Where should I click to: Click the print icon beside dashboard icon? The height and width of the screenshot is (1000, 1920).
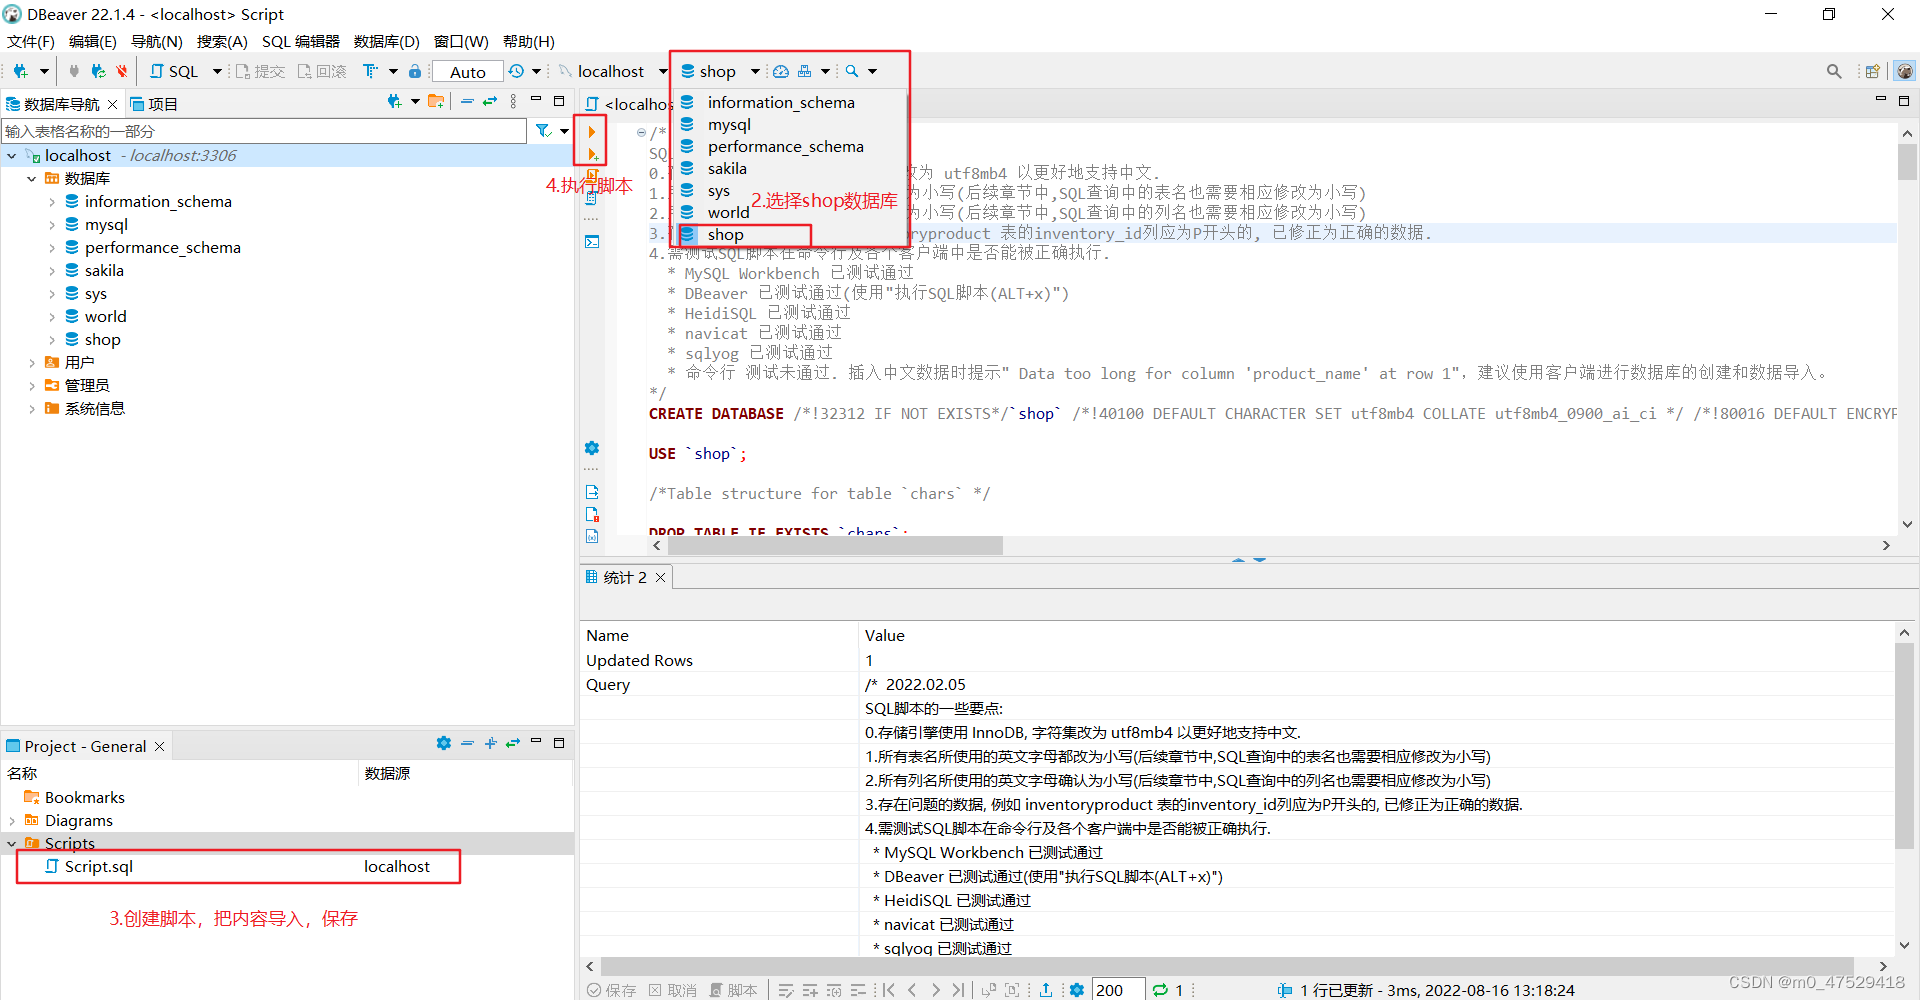805,71
